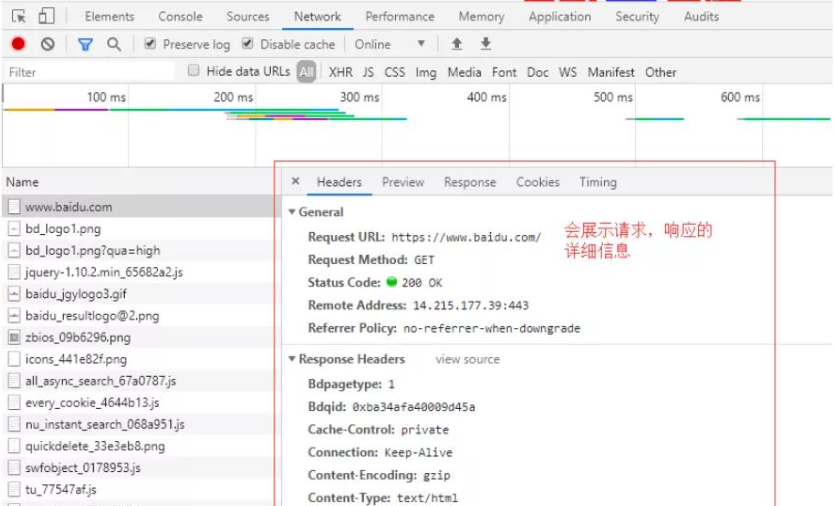Switch to the Sources panel
This screenshot has width=835, height=506.
coord(248,17)
